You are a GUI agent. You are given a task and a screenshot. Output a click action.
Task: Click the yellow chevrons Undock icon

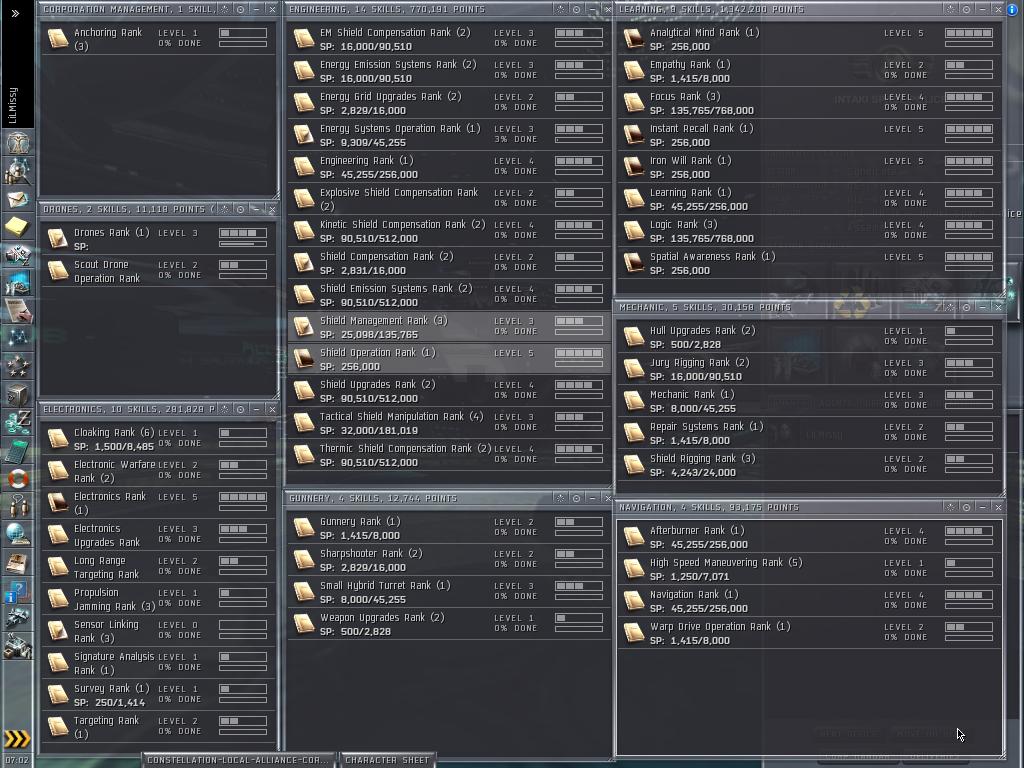18,739
